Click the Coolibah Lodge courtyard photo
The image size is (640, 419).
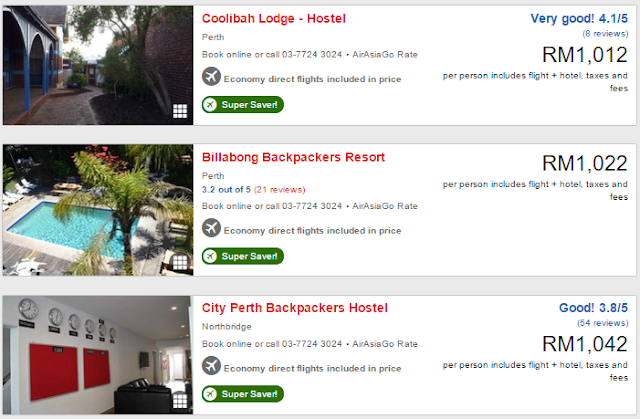tap(98, 65)
